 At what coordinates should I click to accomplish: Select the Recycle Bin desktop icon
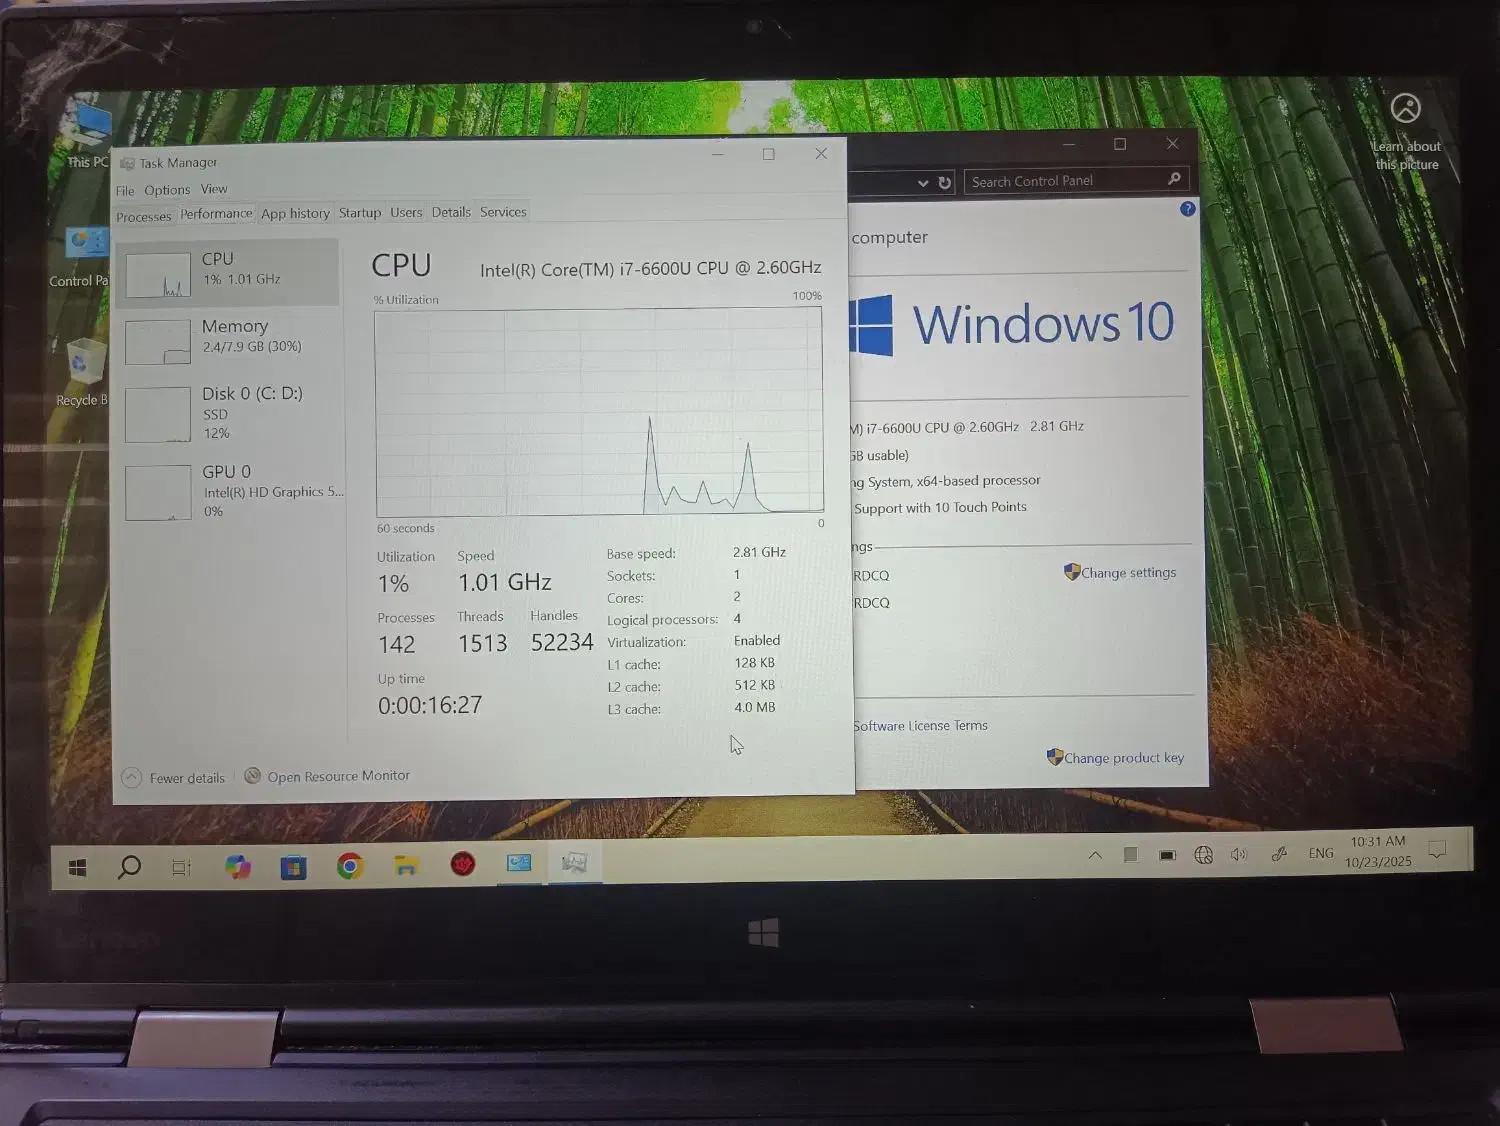(82, 373)
